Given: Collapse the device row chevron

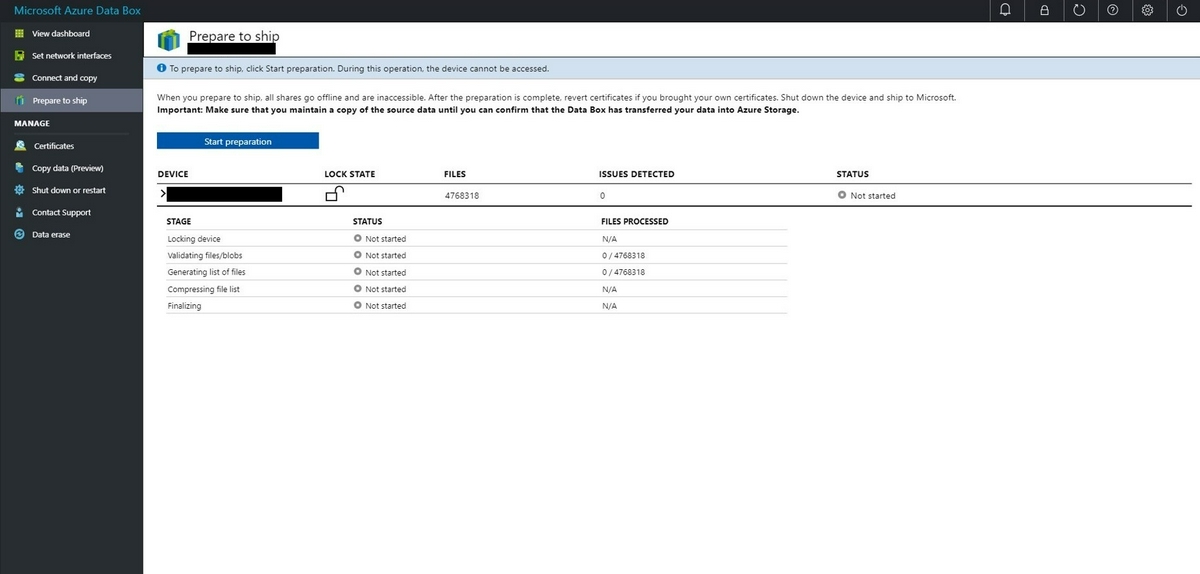Looking at the screenshot, I should click(x=161, y=192).
